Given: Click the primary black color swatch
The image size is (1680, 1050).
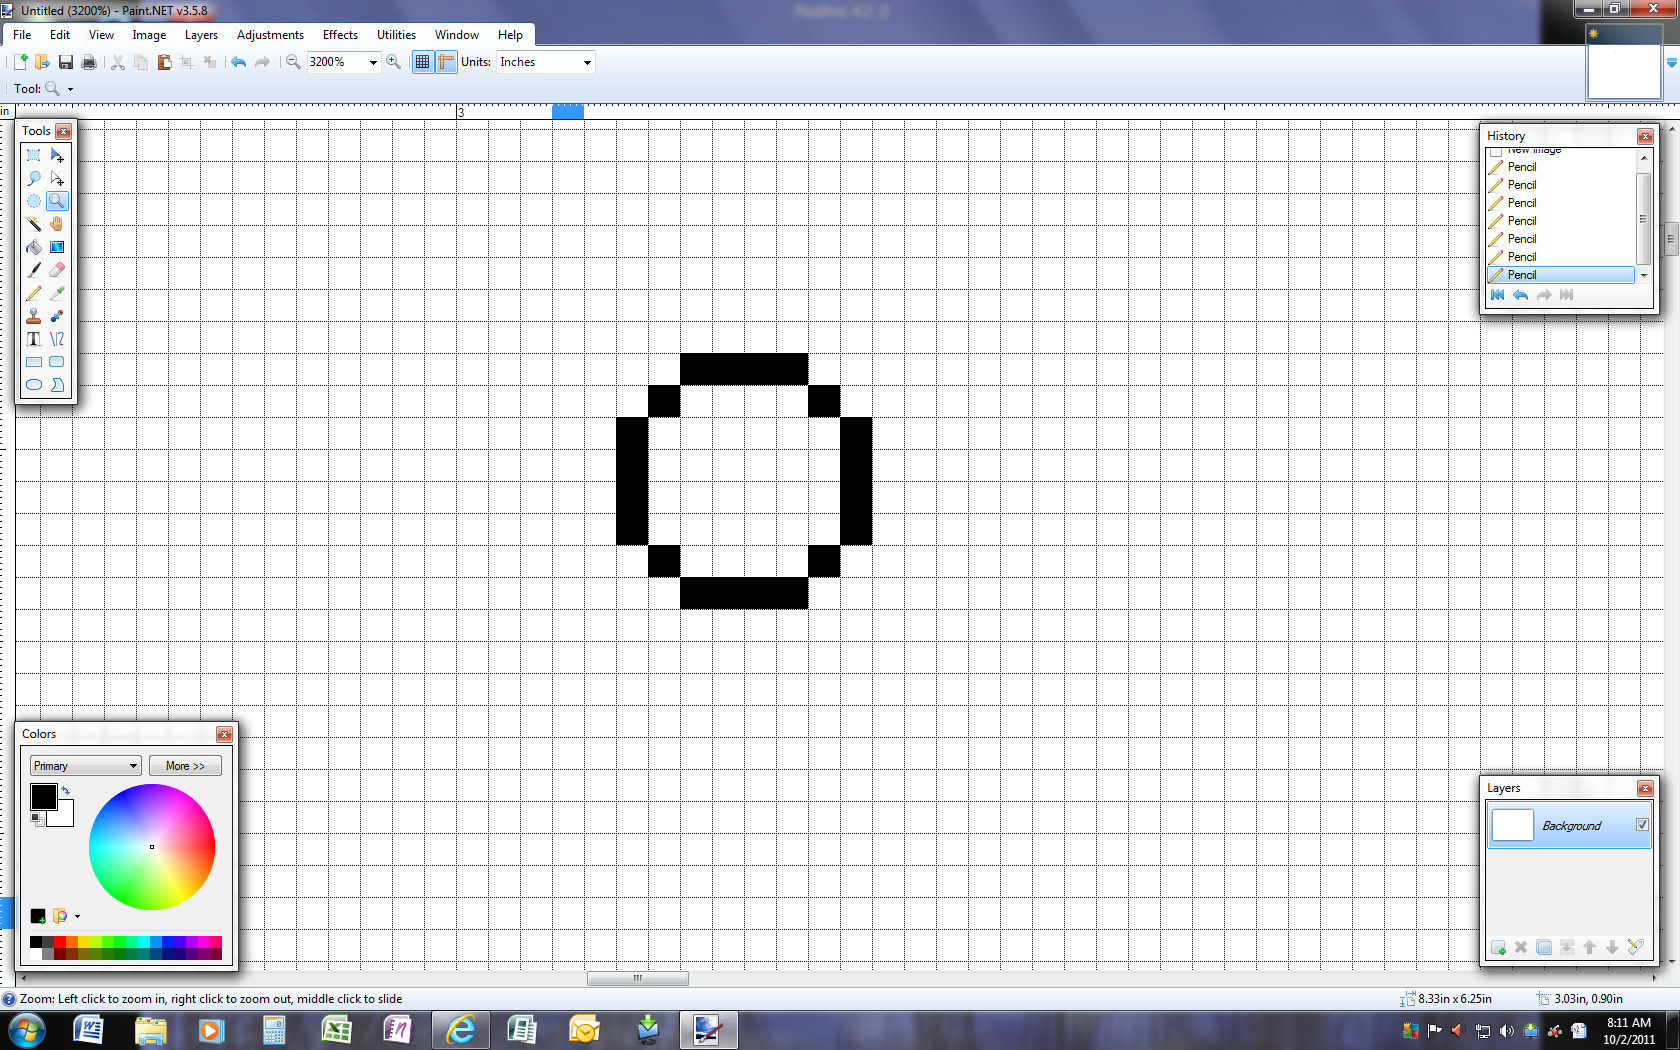Looking at the screenshot, I should (43, 797).
